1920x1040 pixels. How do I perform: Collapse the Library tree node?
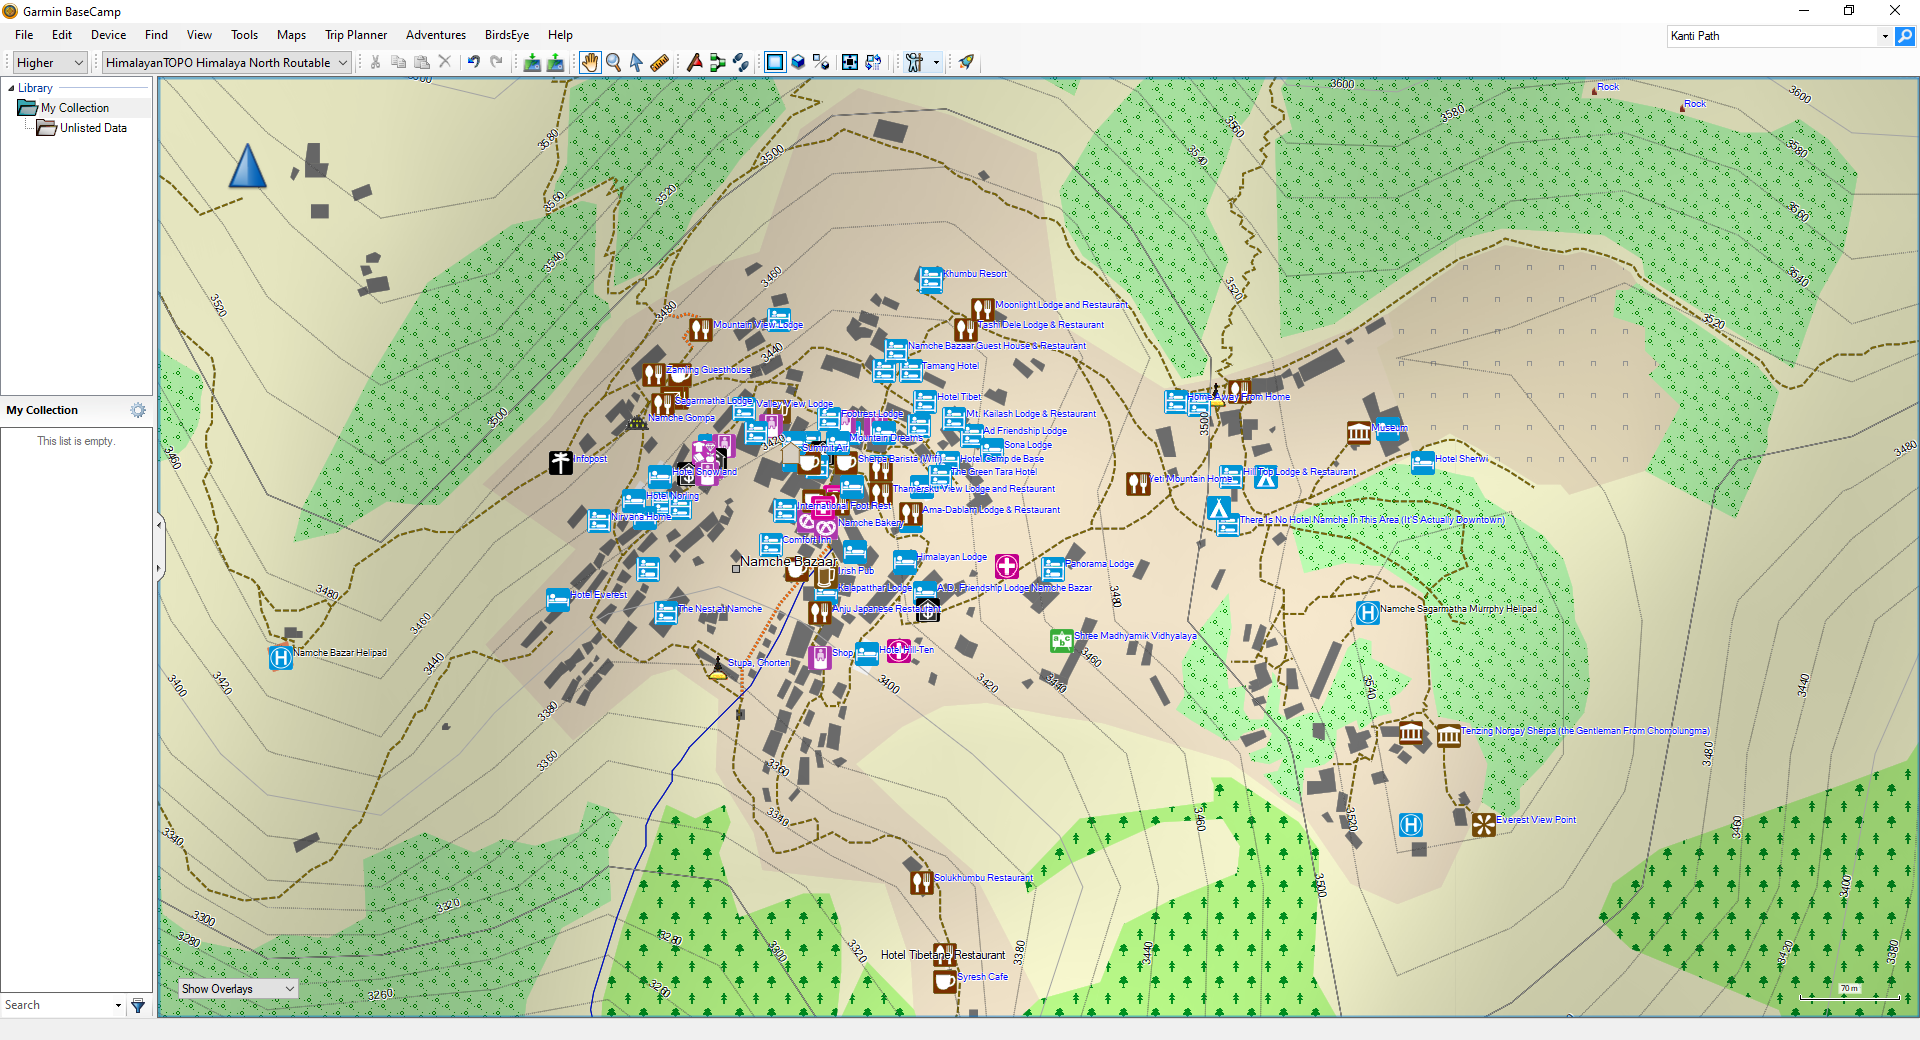click(11, 88)
